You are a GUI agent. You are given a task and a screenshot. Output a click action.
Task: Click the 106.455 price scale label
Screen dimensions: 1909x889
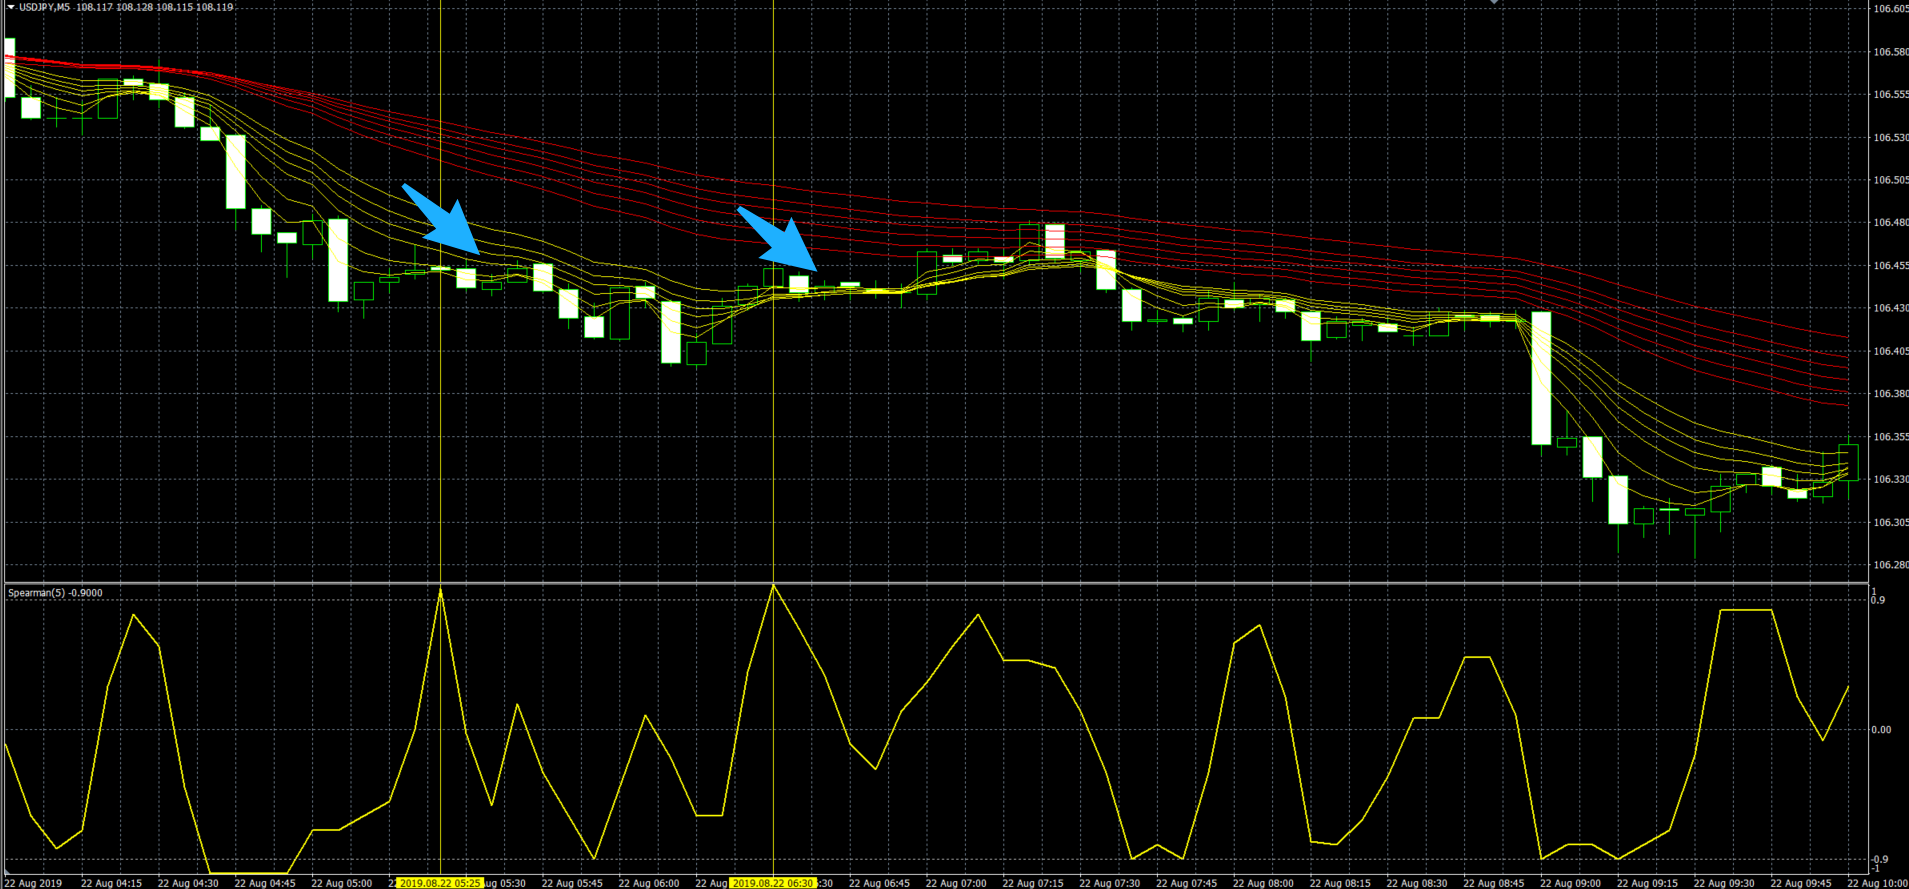coord(1889,266)
